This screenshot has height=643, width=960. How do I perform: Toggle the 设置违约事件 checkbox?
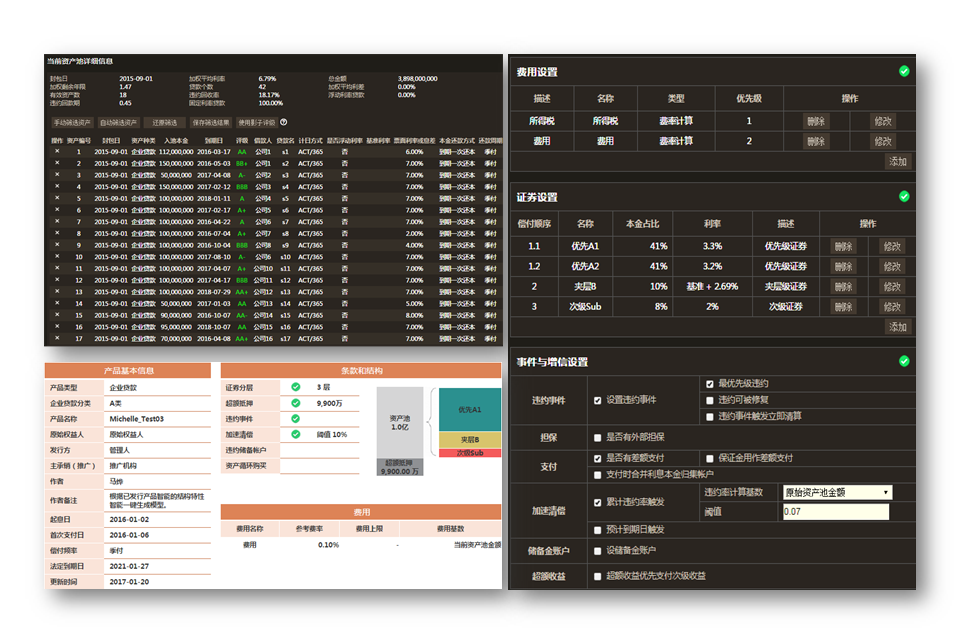click(598, 400)
